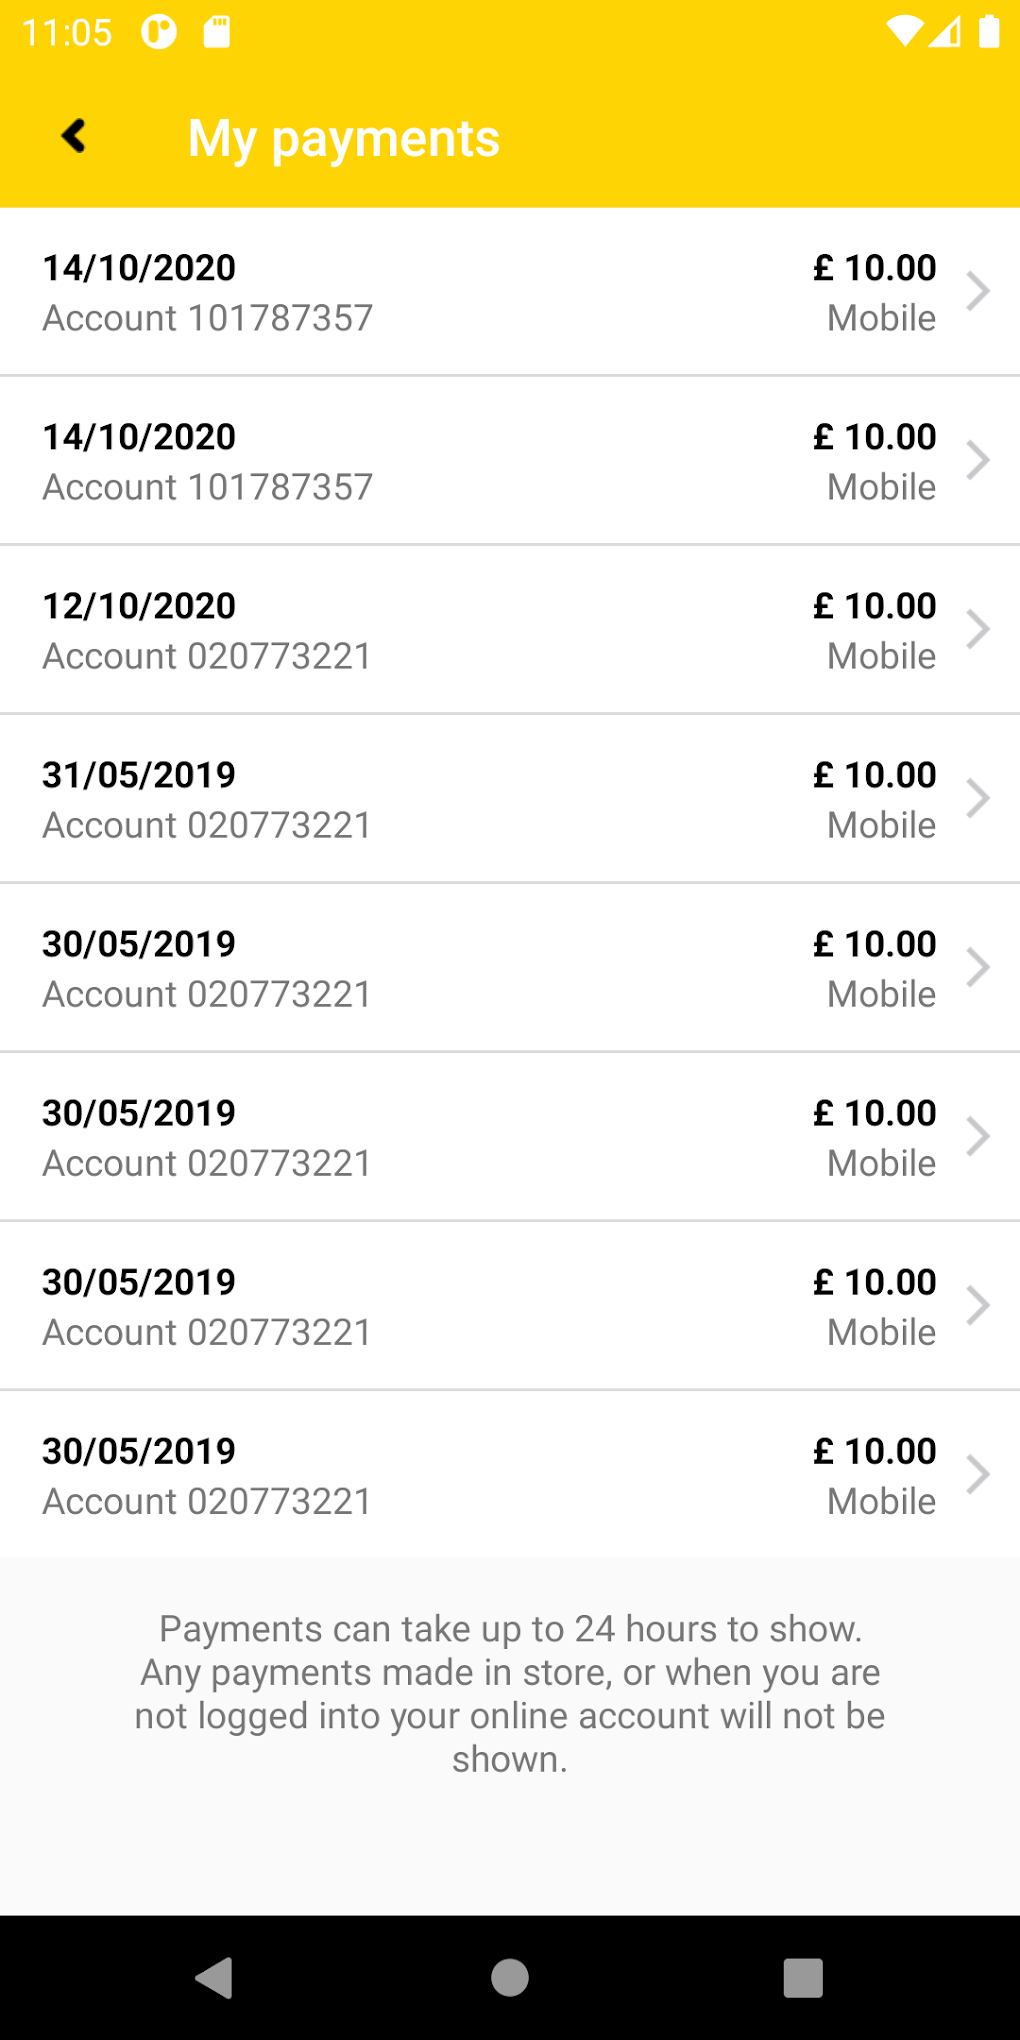The image size is (1020, 2040).
Task: Tap the Wi-Fi status icon
Action: pos(903,32)
